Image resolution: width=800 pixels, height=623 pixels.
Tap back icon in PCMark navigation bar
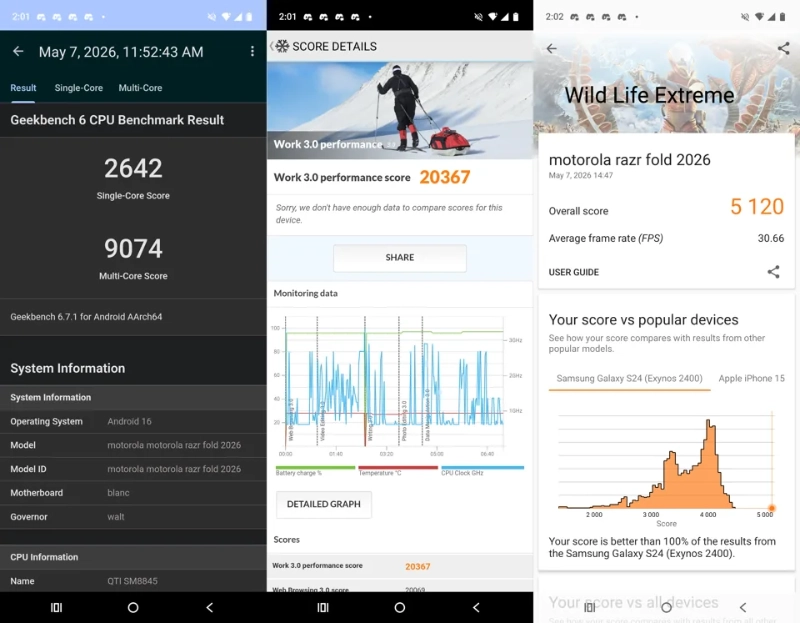(477, 607)
